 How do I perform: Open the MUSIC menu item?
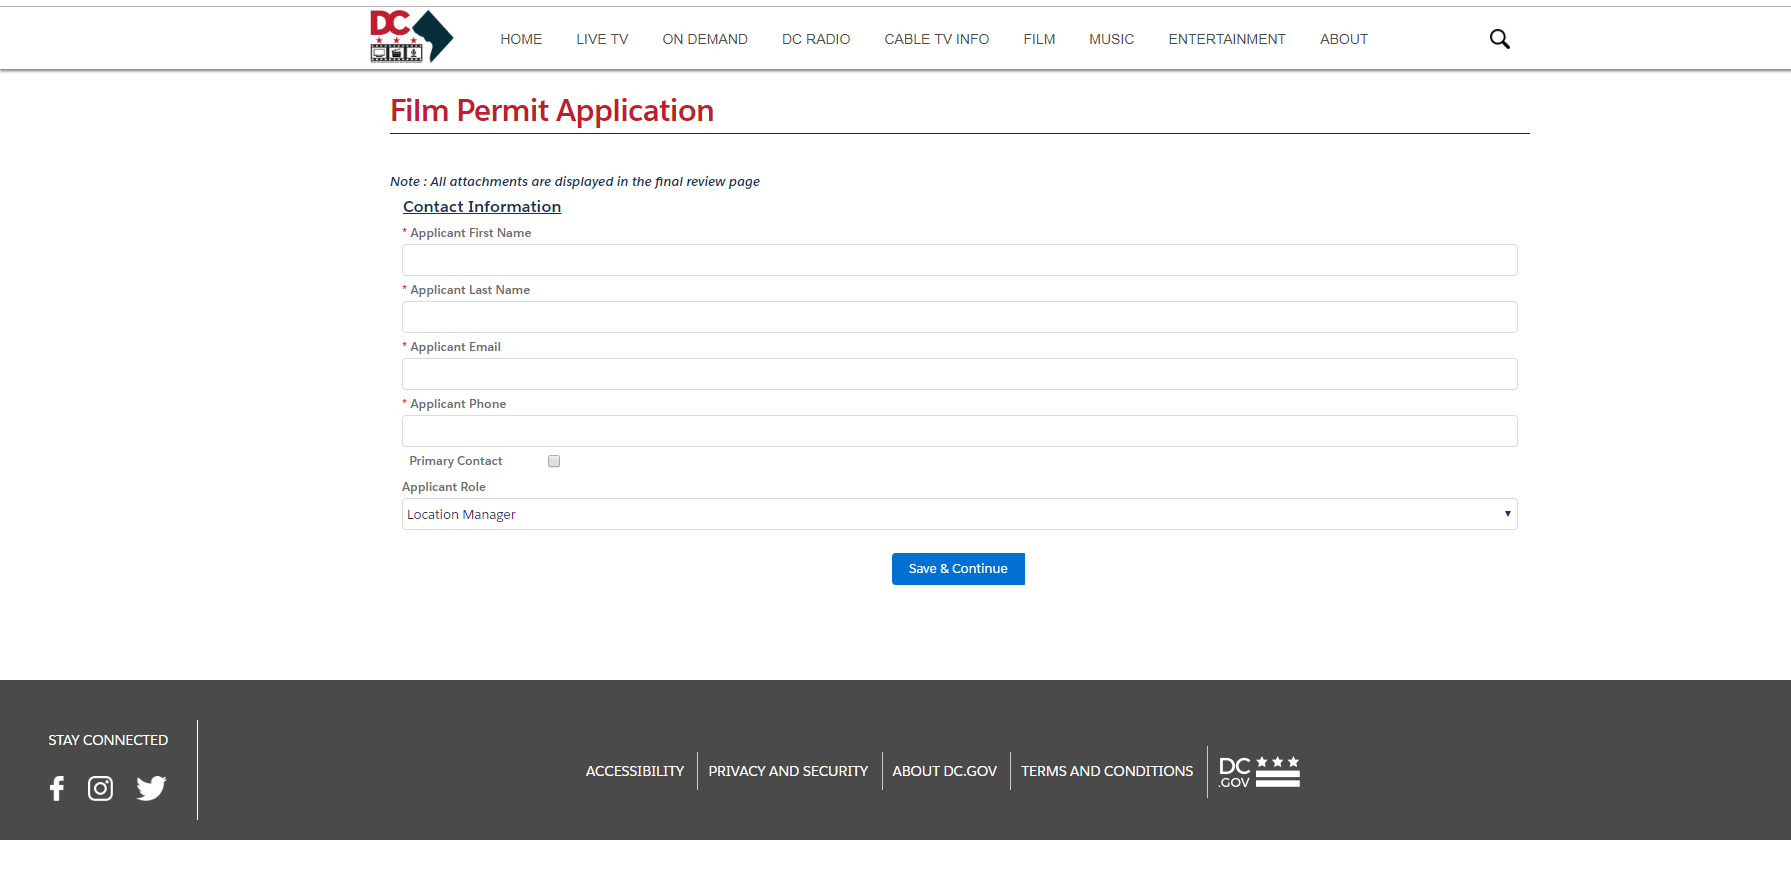tap(1111, 39)
